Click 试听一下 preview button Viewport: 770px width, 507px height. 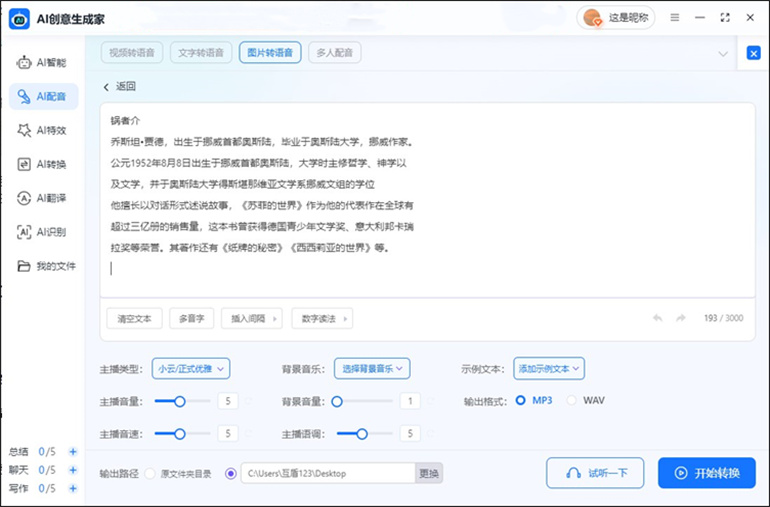point(595,473)
